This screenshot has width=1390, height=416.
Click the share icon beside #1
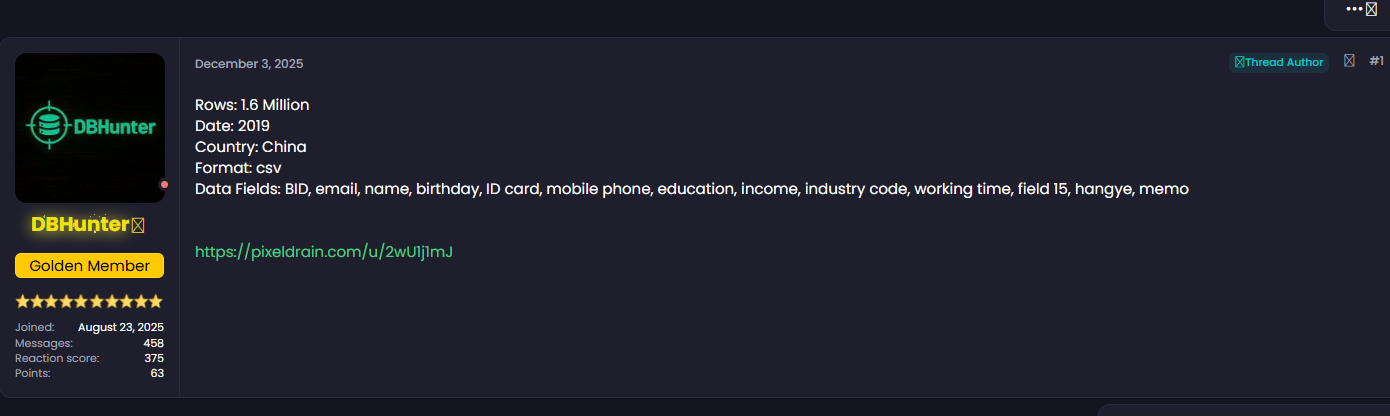click(1349, 61)
